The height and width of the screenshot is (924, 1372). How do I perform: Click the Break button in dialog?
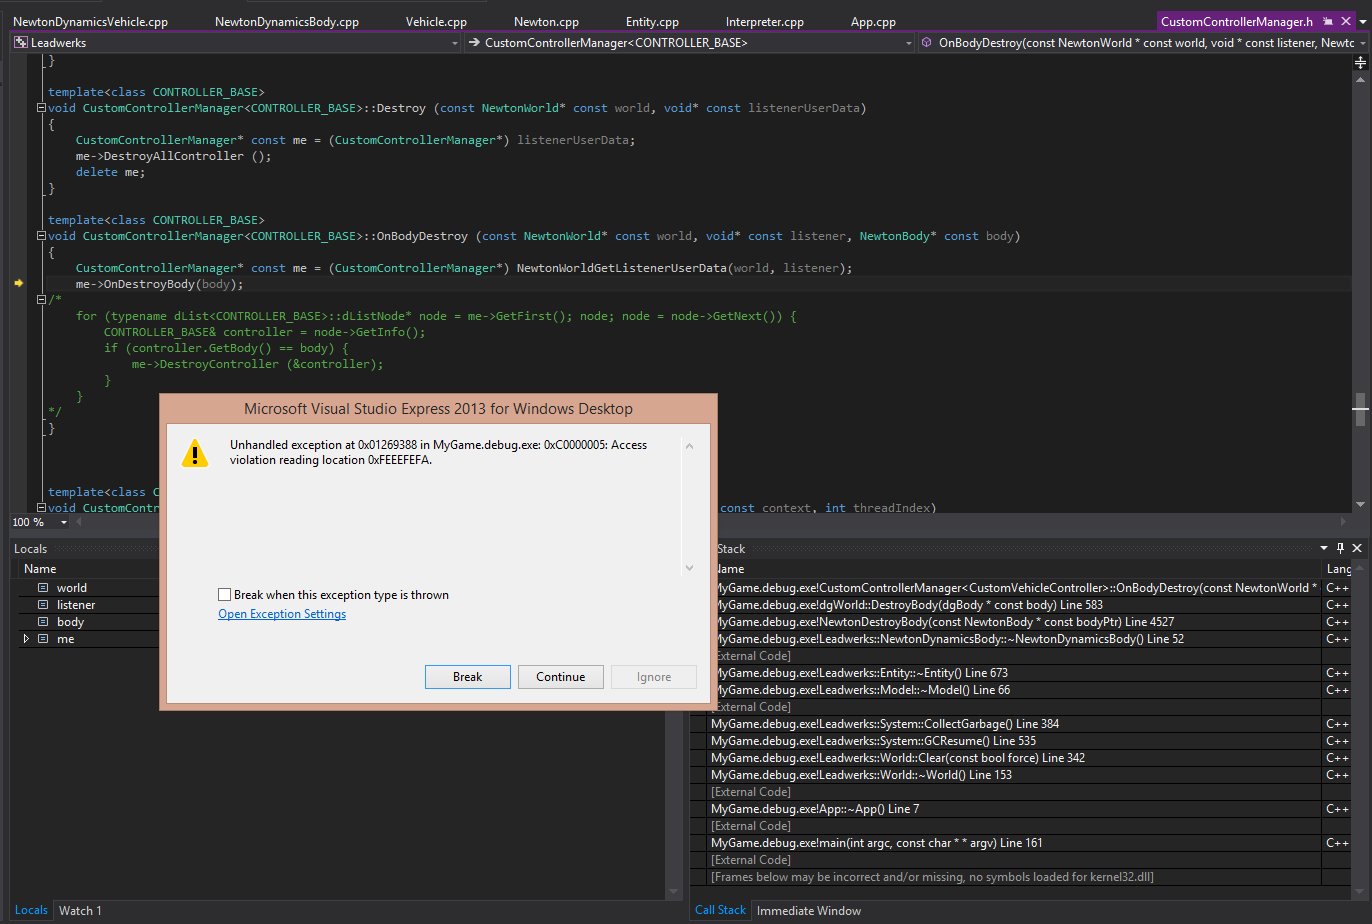click(x=467, y=677)
